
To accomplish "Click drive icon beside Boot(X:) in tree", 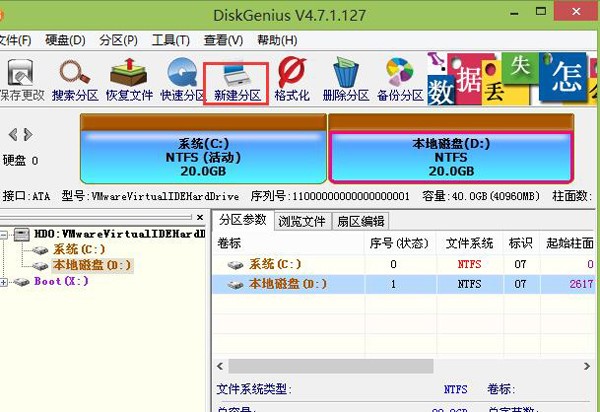I will click(21, 282).
